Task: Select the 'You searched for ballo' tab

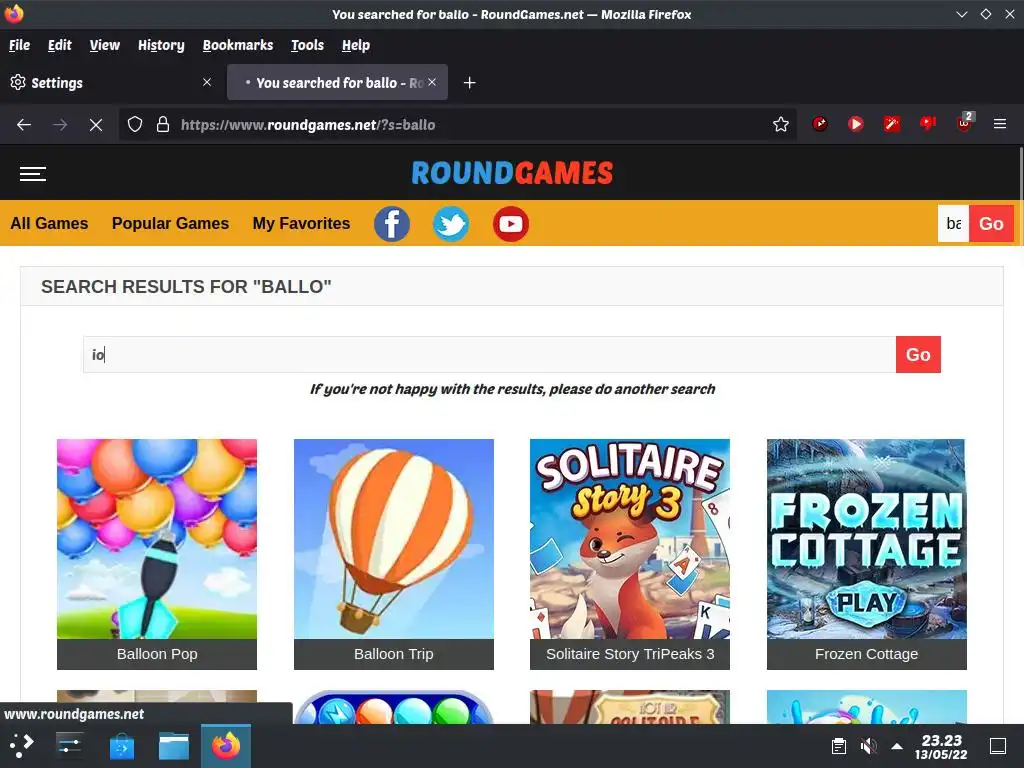Action: [x=338, y=82]
